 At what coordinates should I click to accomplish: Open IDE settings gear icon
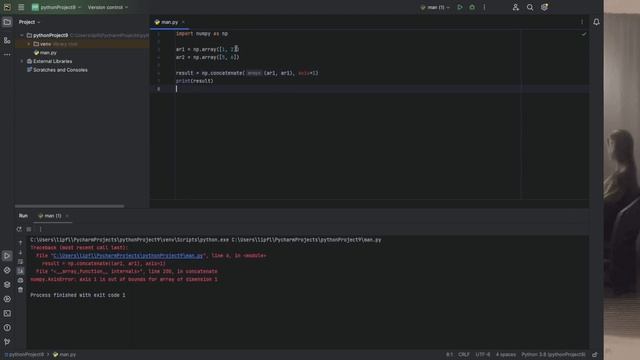click(544, 7)
